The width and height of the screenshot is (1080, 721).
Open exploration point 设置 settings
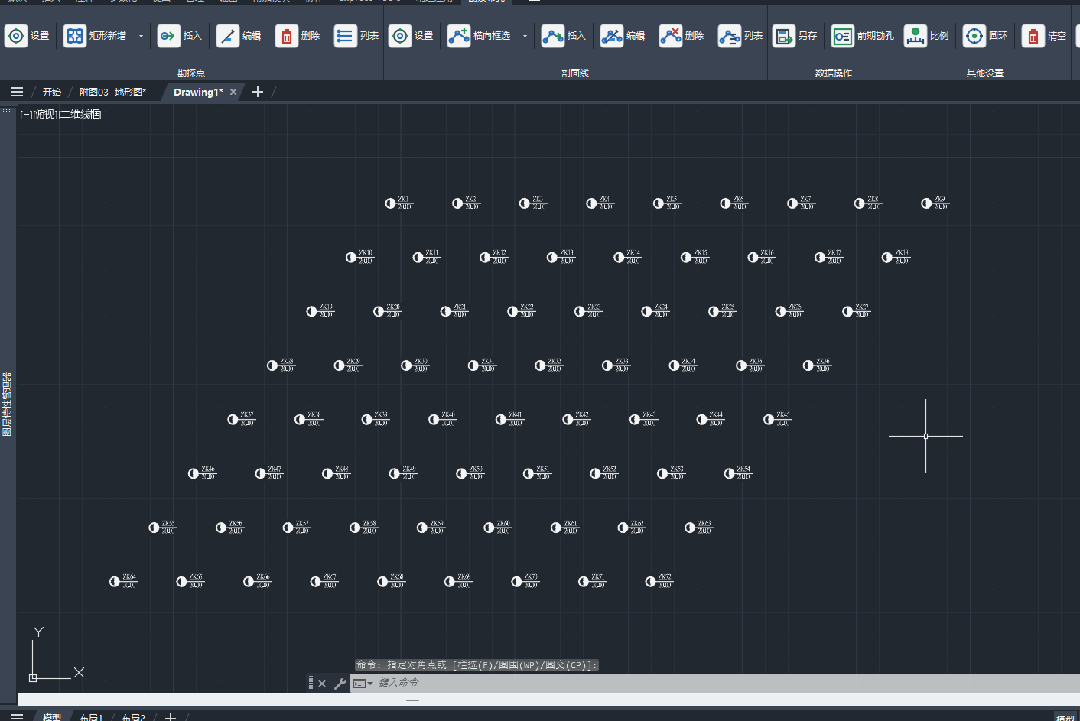pyautogui.click(x=28, y=36)
